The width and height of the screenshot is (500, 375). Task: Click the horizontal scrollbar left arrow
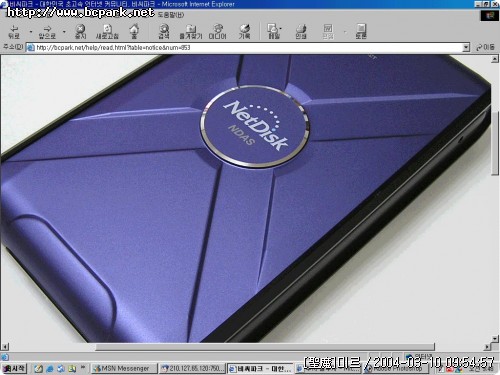tap(5, 347)
